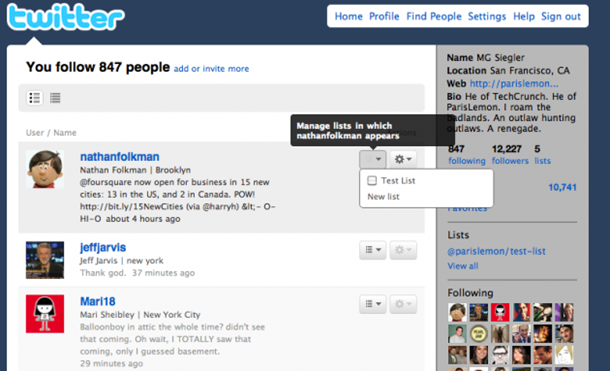Screen dimensions: 610x371
Task: Click '29 minutes ago' timestamp
Action: [111, 364]
